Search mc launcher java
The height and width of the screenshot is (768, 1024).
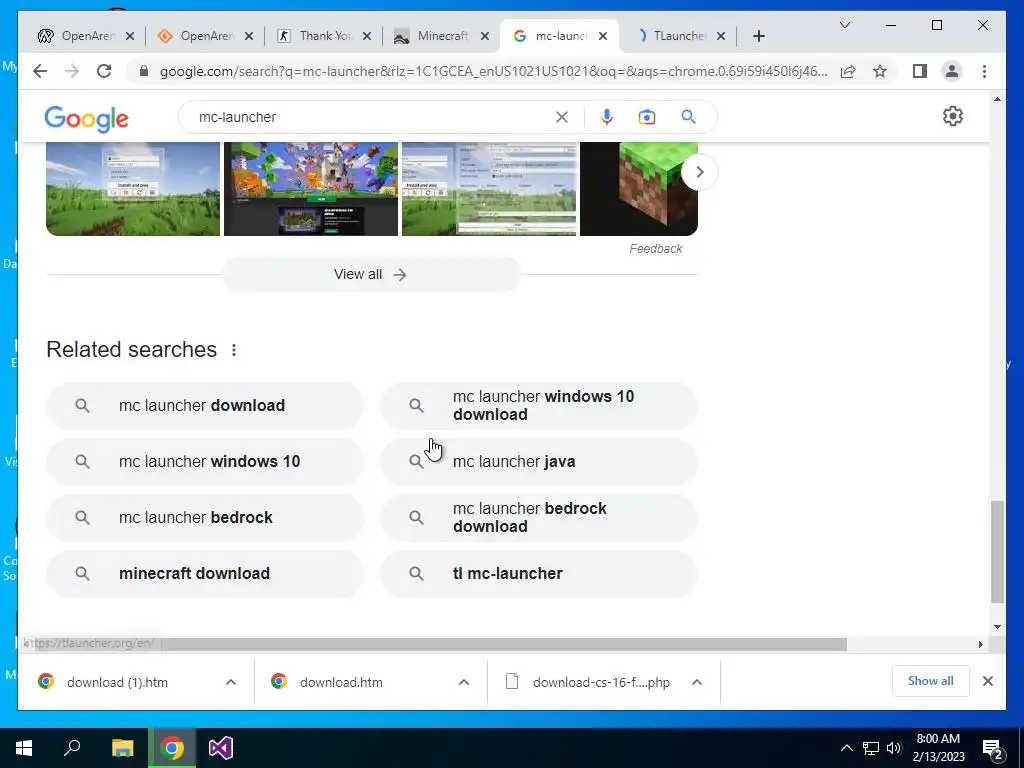(539, 462)
